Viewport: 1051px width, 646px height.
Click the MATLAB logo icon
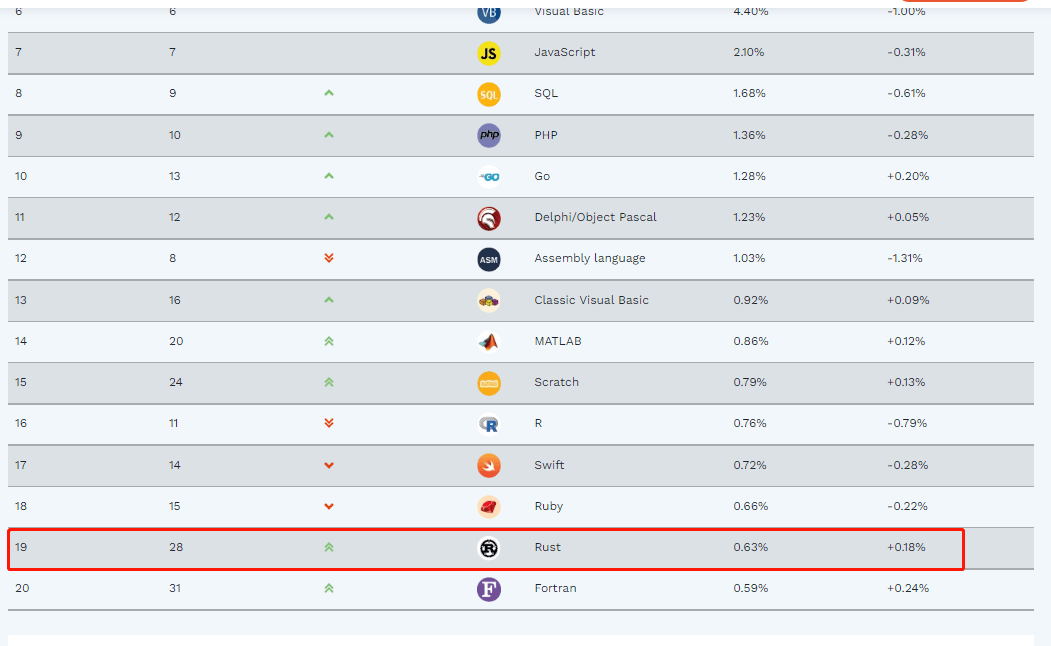[x=489, y=342]
